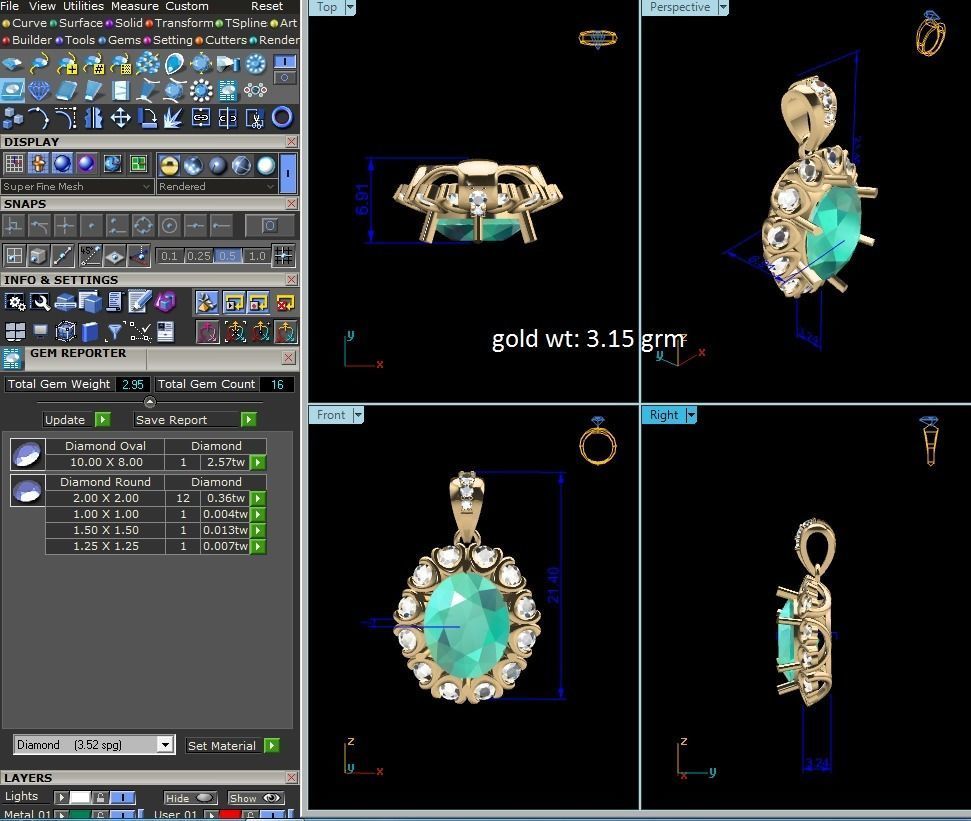
Task: Click the Hide layers button
Action: (191, 798)
